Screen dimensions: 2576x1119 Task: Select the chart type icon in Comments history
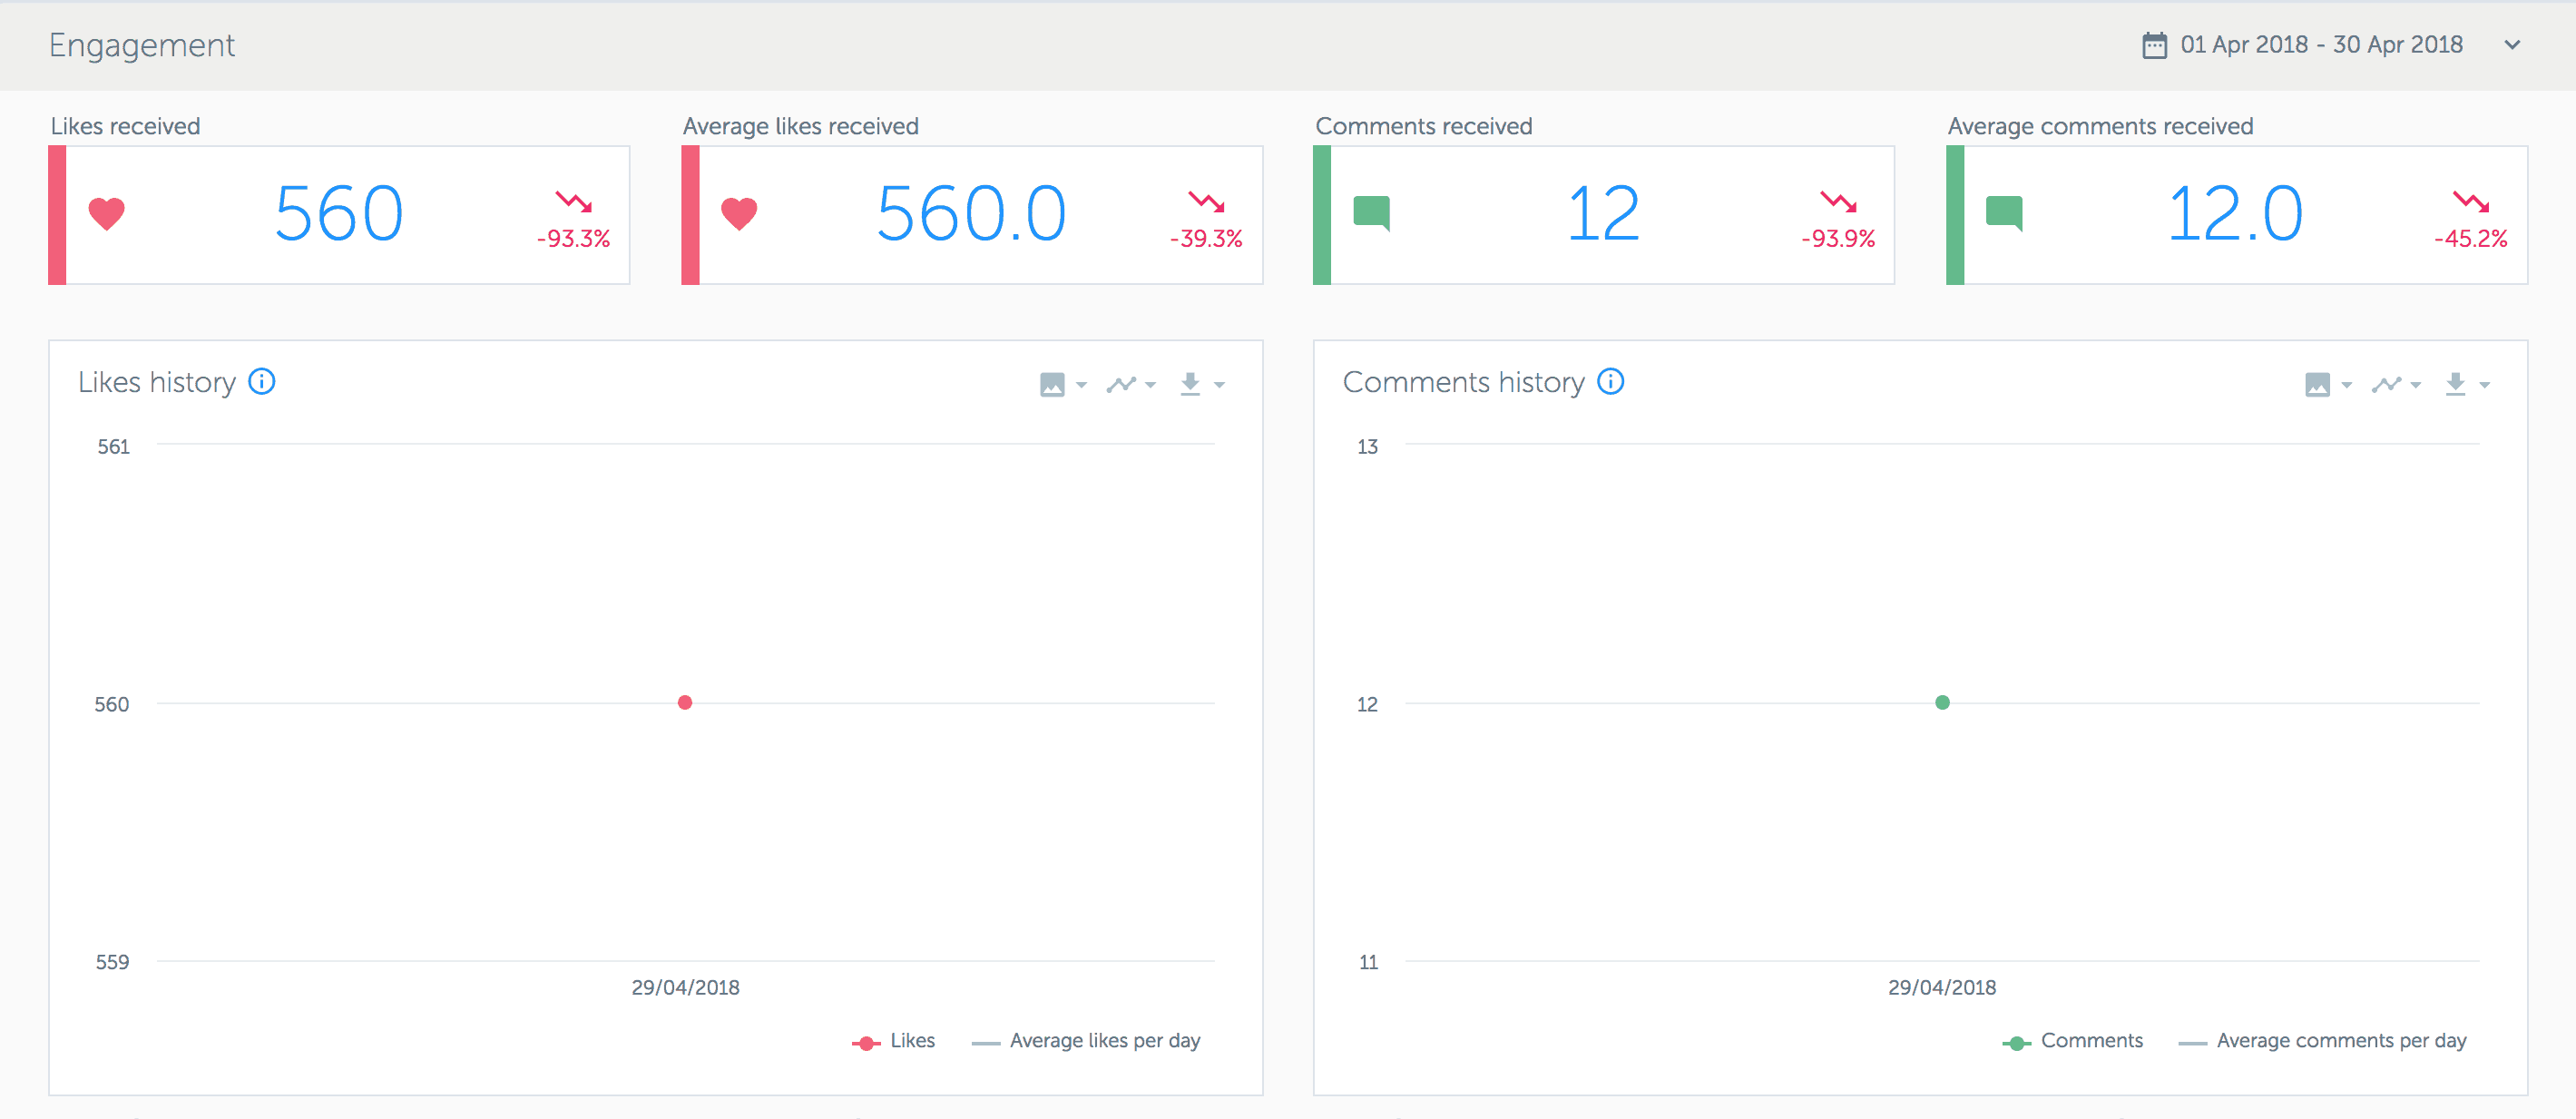pos(2386,384)
